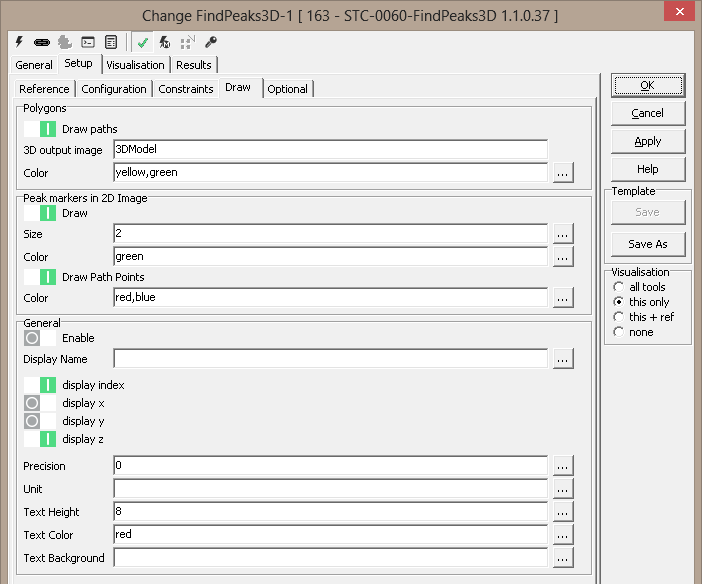Click ellipsis button next to Size field
Screen dimensions: 702x584
(x=563, y=234)
